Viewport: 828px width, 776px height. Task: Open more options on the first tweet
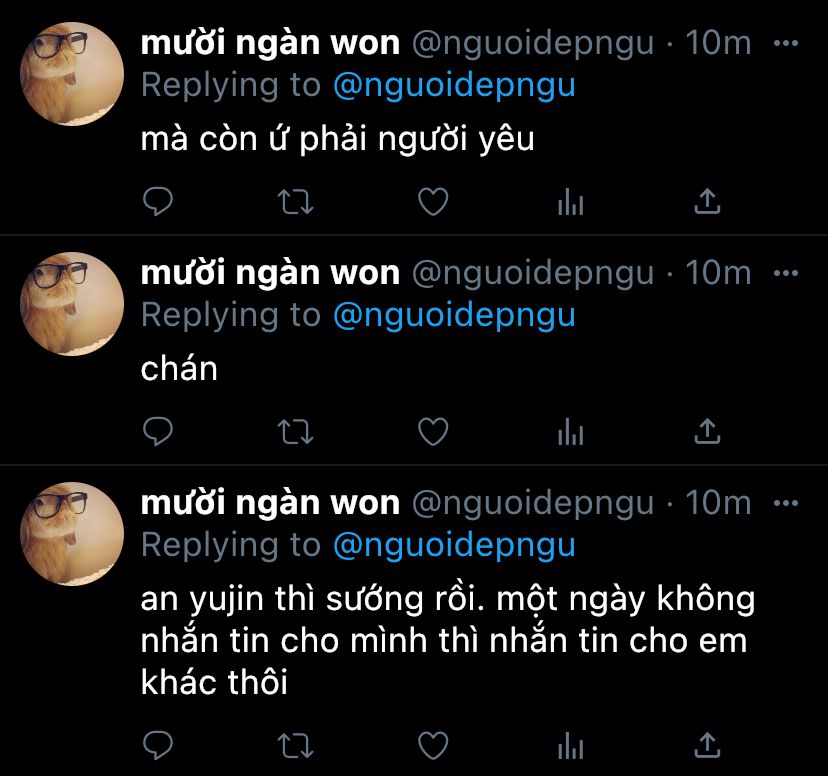(786, 43)
